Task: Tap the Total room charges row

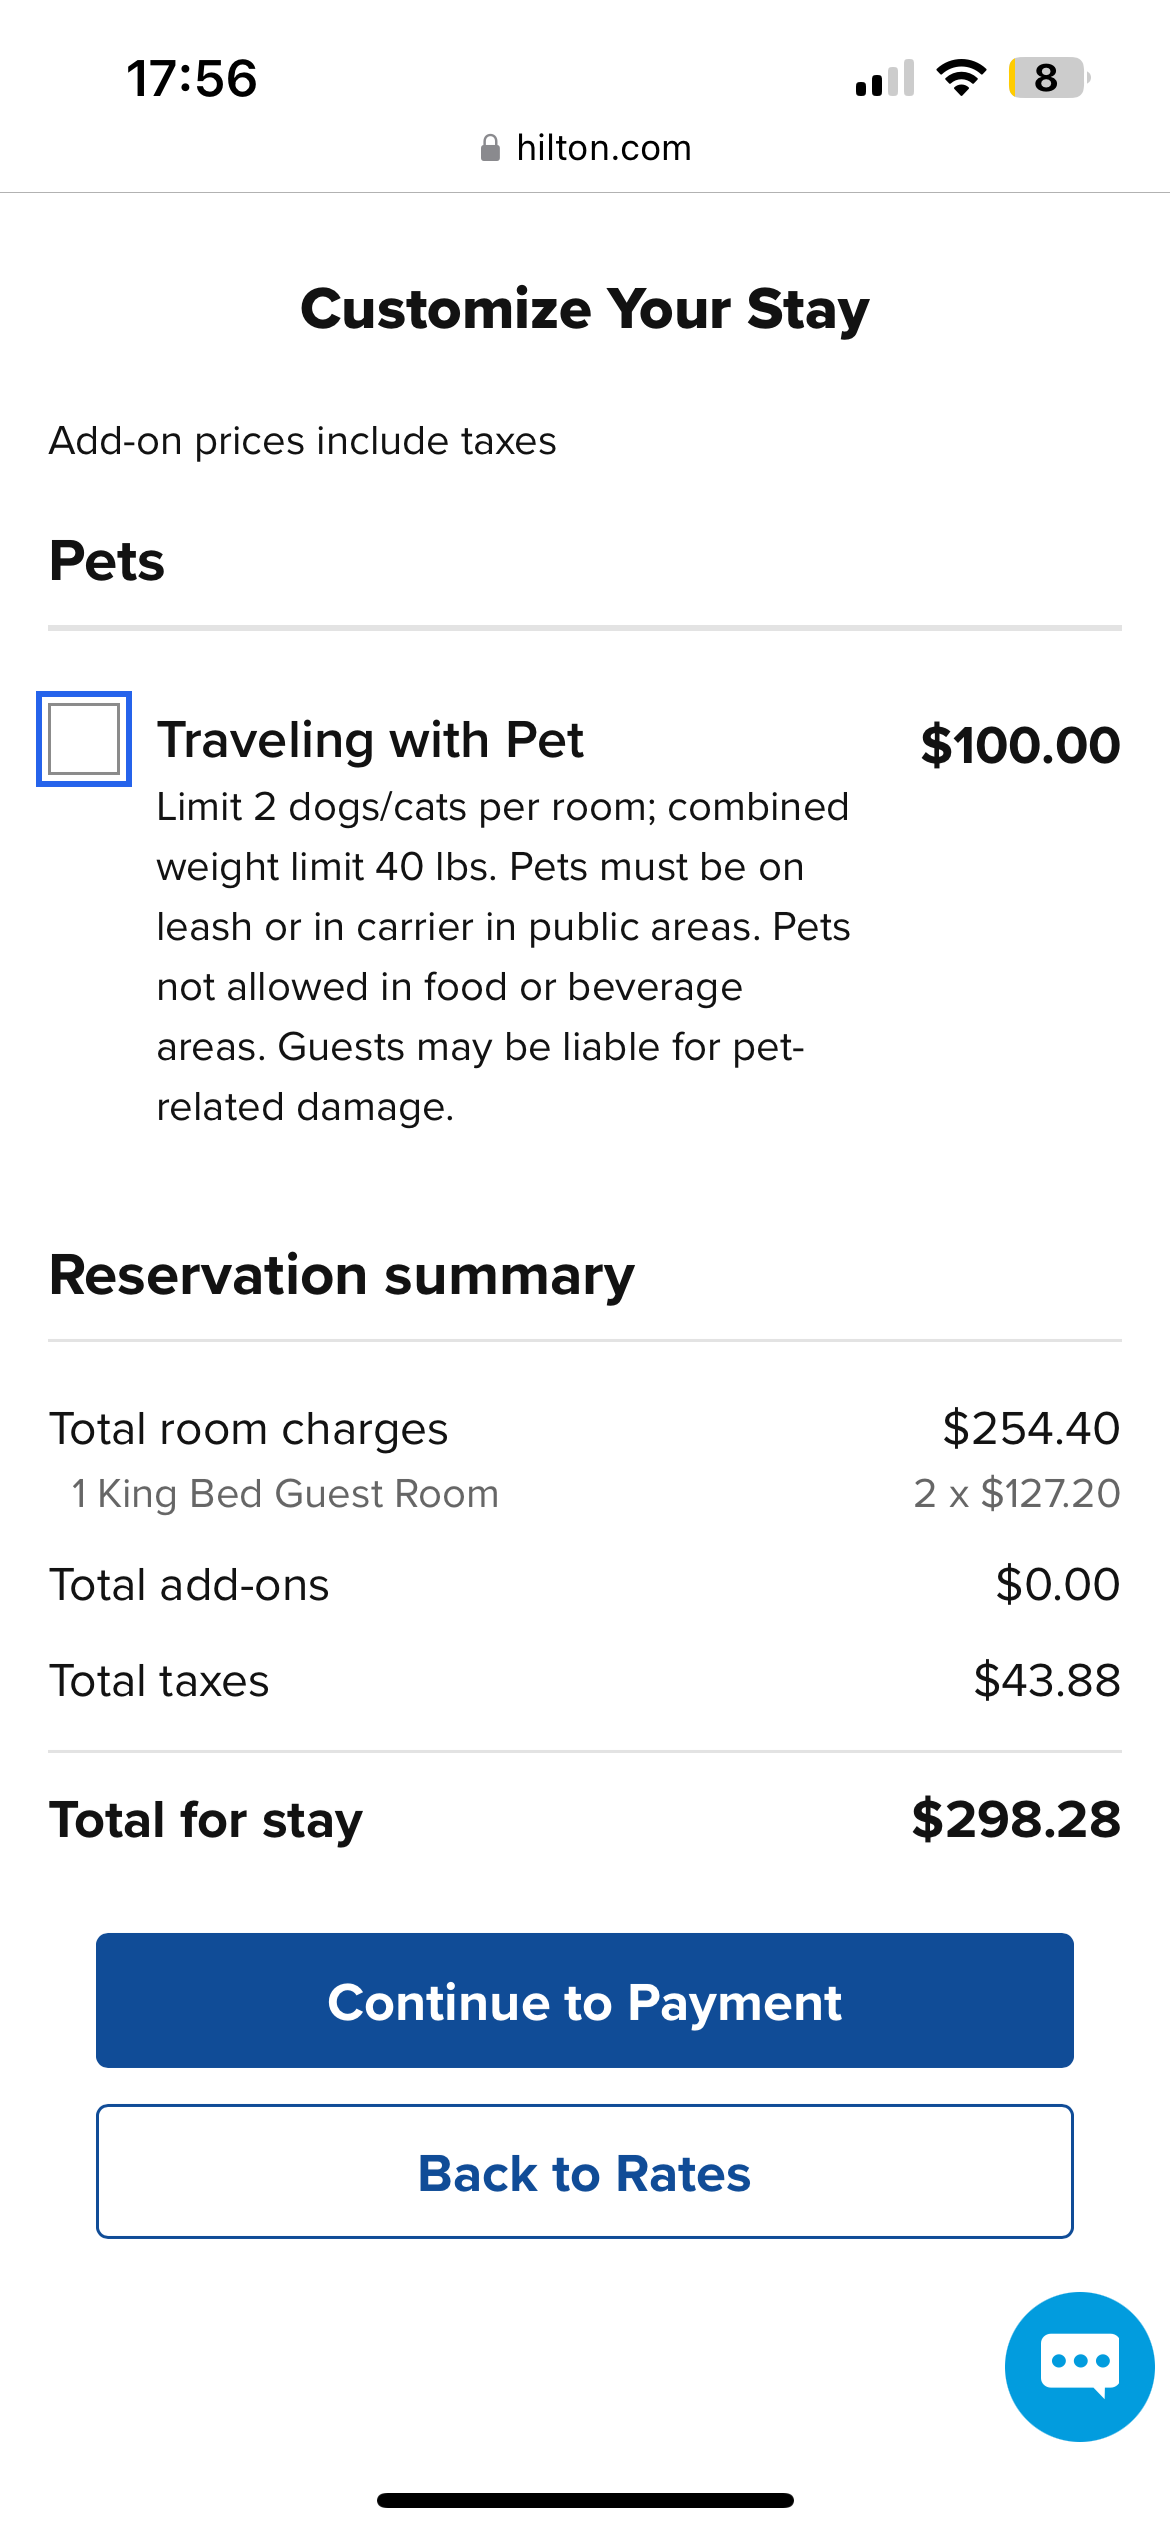Action: point(585,1428)
